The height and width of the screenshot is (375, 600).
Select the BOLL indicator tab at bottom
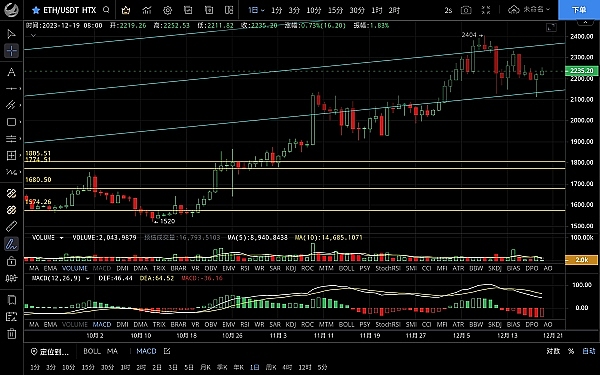tap(92, 351)
